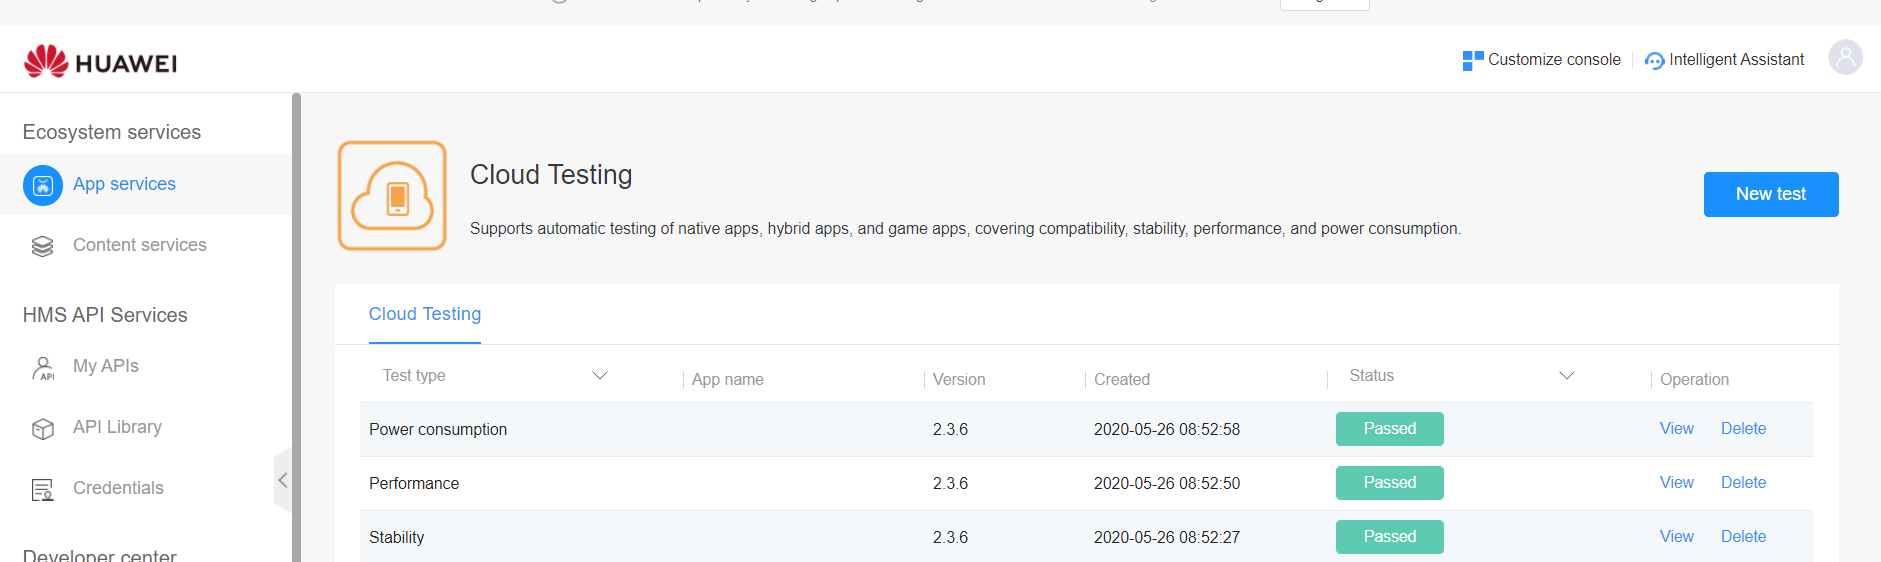Select the Power consumption row
The height and width of the screenshot is (562, 1881).
click(x=1086, y=429)
